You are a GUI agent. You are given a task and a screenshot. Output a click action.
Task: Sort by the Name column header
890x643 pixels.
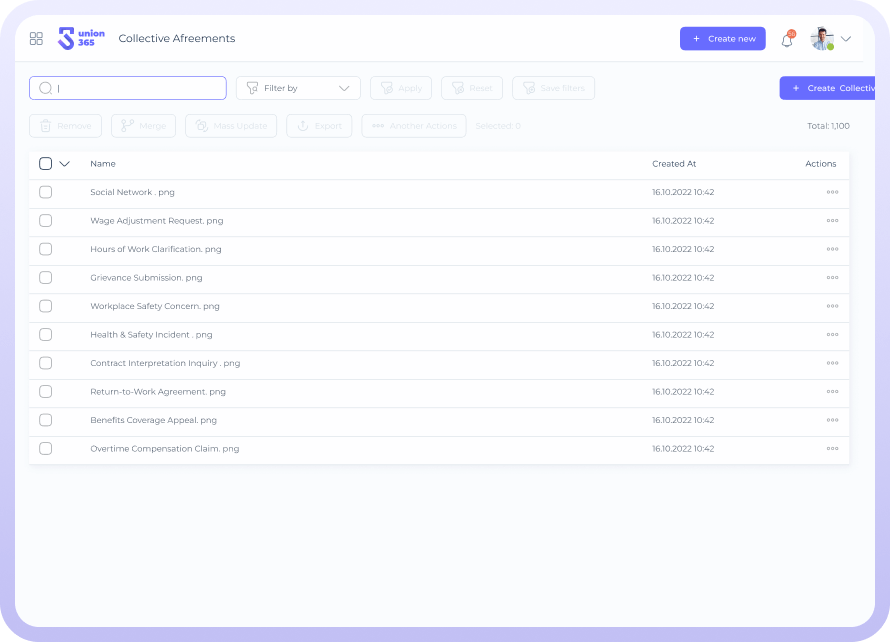[103, 164]
